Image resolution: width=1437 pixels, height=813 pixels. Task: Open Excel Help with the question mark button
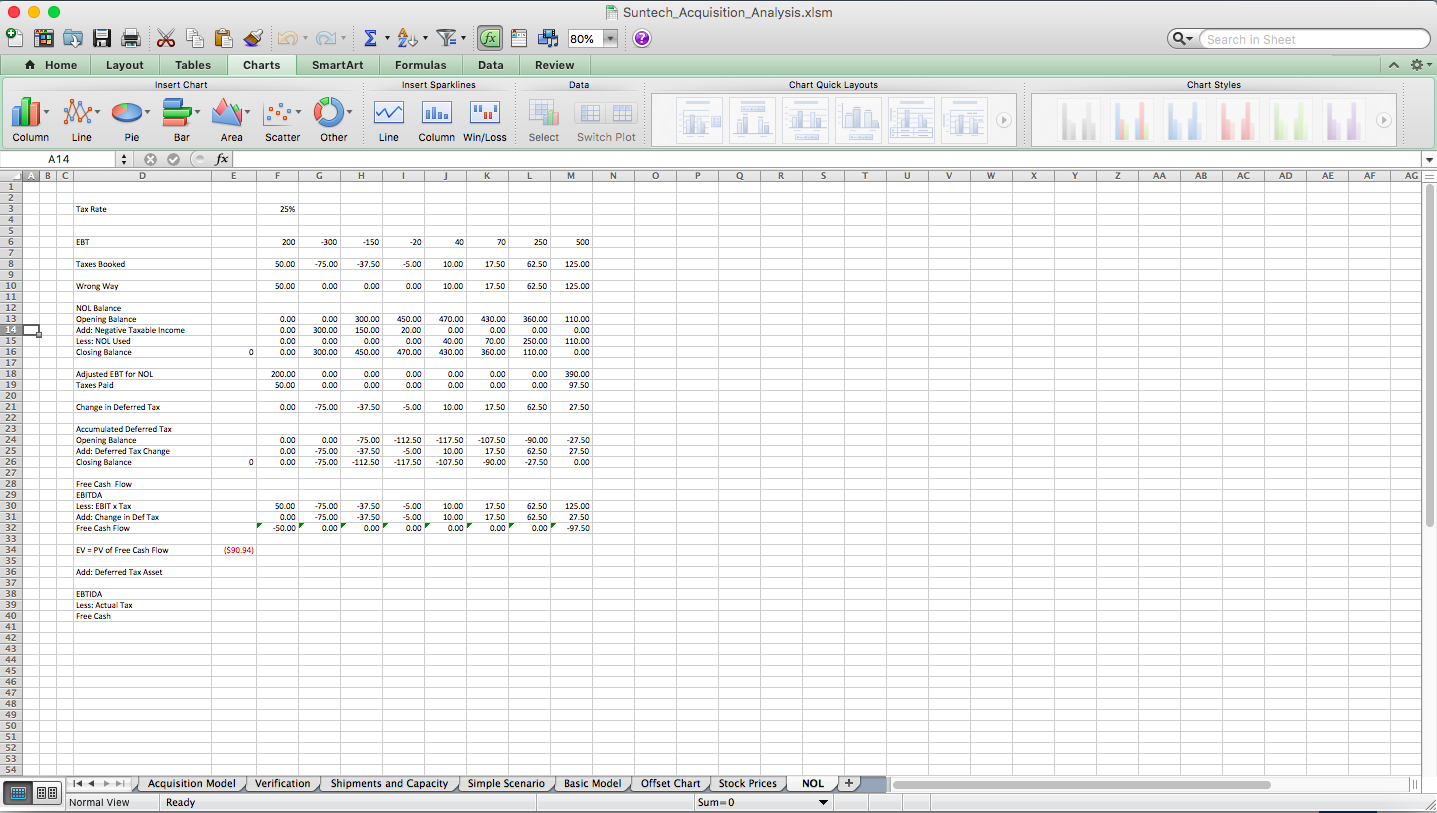click(x=641, y=38)
